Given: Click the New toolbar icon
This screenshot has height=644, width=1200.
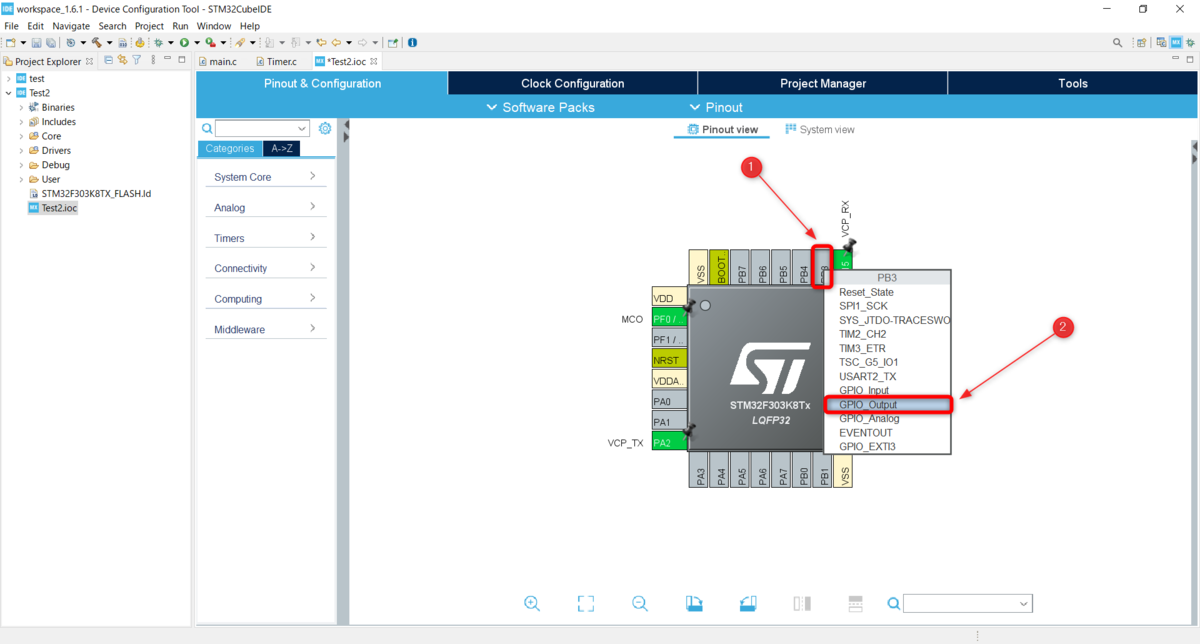Looking at the screenshot, I should click(10, 43).
